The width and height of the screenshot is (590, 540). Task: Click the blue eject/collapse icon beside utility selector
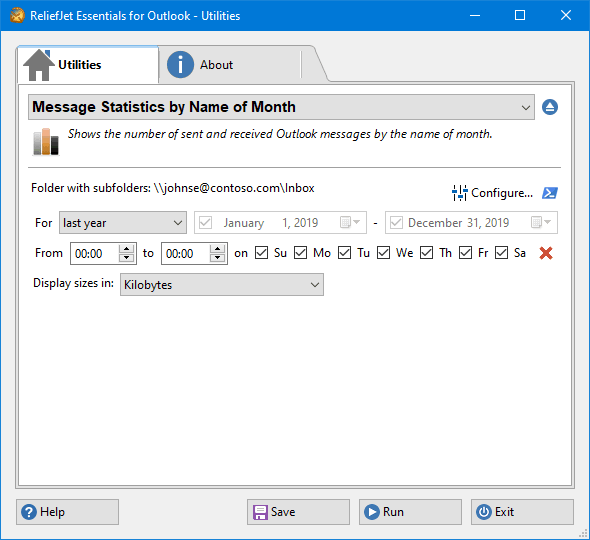(x=550, y=107)
